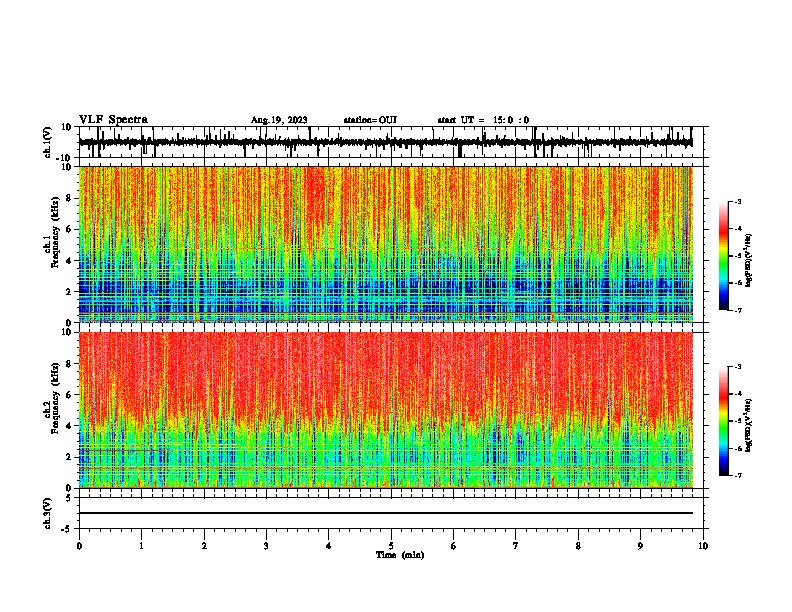Click the 'station=OUJ' label
This screenshot has height=612, width=792.
[370, 120]
